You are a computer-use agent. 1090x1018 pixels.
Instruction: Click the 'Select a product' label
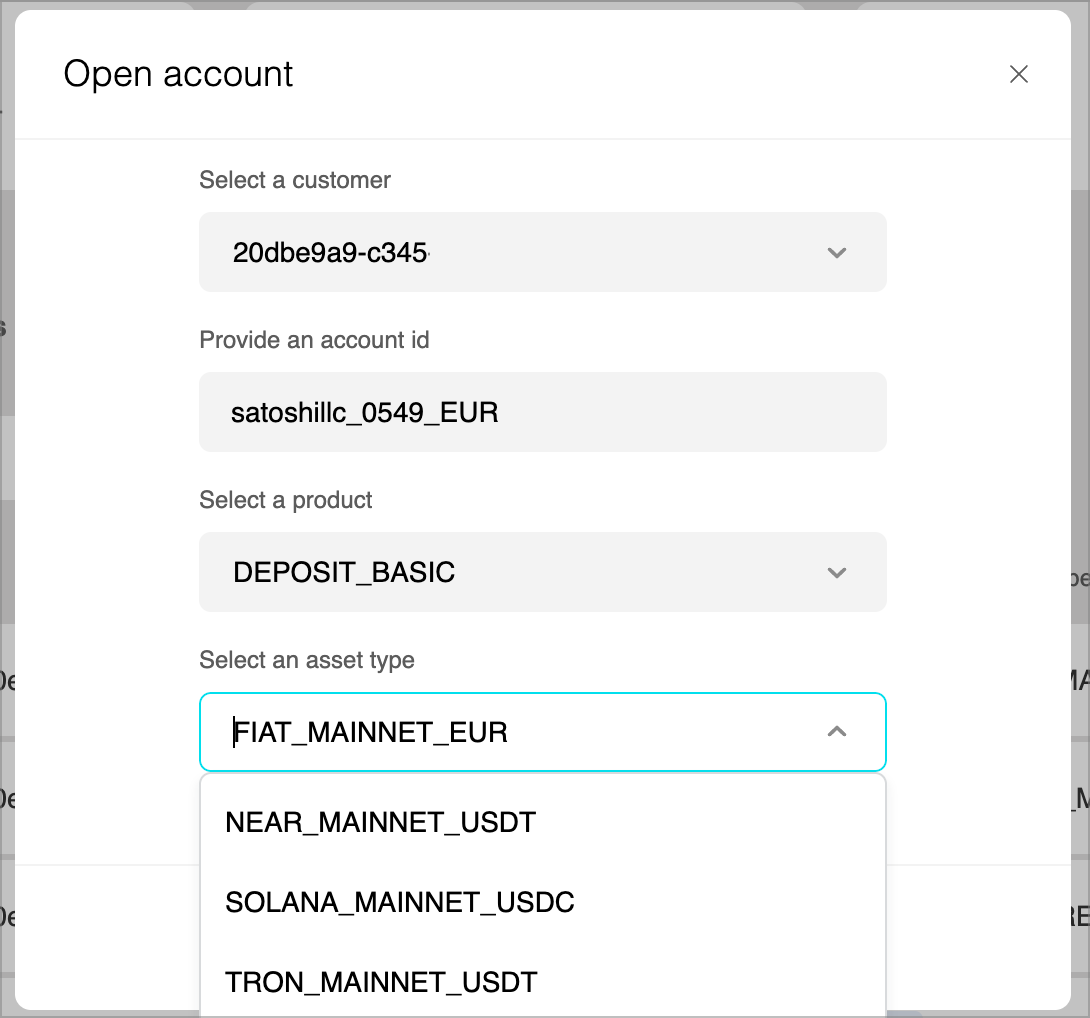tap(286, 500)
